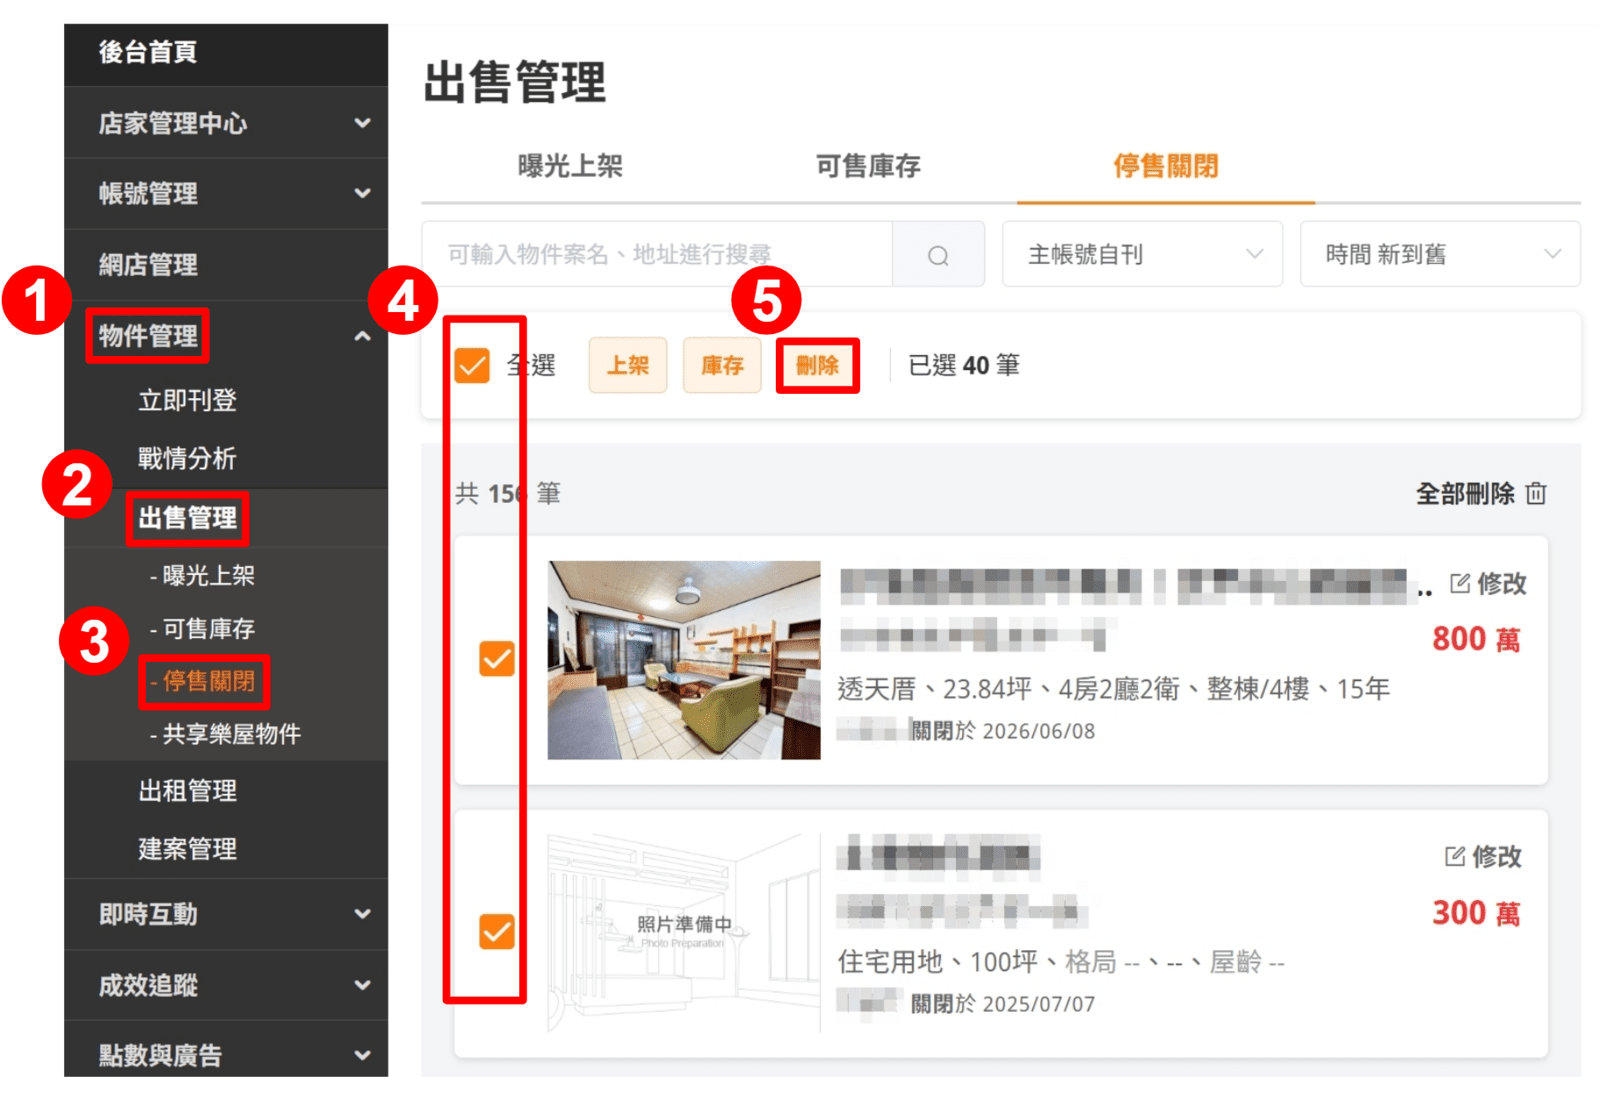This screenshot has width=1600, height=1097.
Task: Click 修改 on the 800 萬 listing
Action: pos(1501,583)
